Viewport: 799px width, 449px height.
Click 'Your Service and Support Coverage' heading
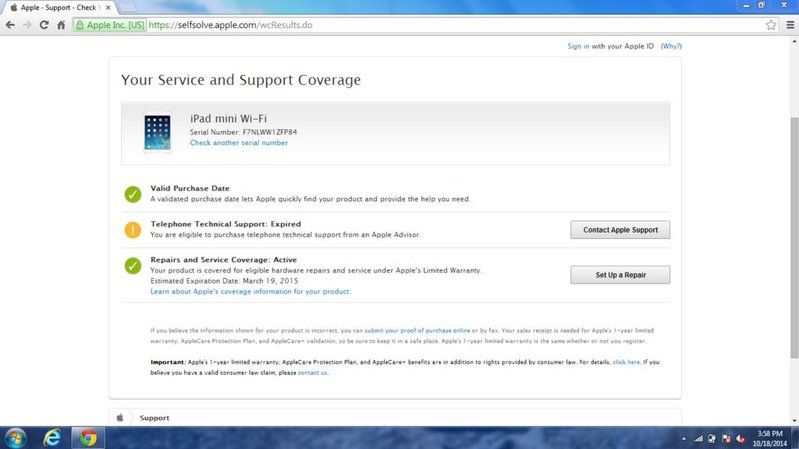241,80
